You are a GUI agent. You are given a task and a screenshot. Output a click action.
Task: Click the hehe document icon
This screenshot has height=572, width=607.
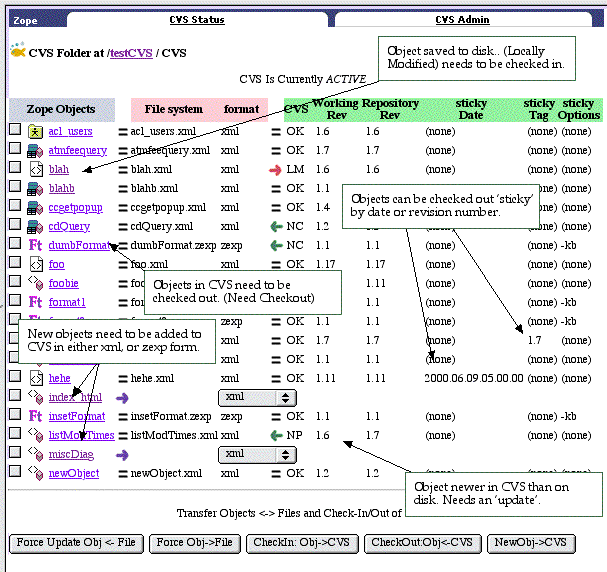36,378
